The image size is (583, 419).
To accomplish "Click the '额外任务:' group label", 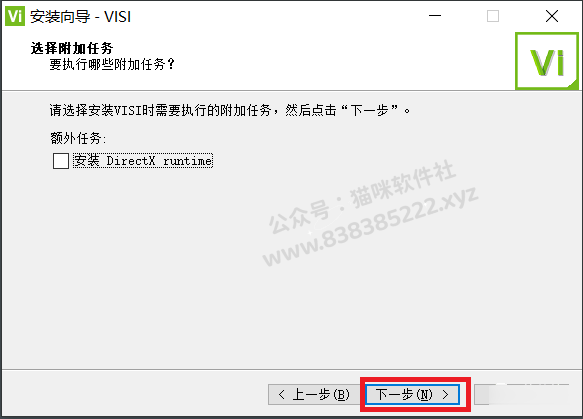I will pos(78,138).
